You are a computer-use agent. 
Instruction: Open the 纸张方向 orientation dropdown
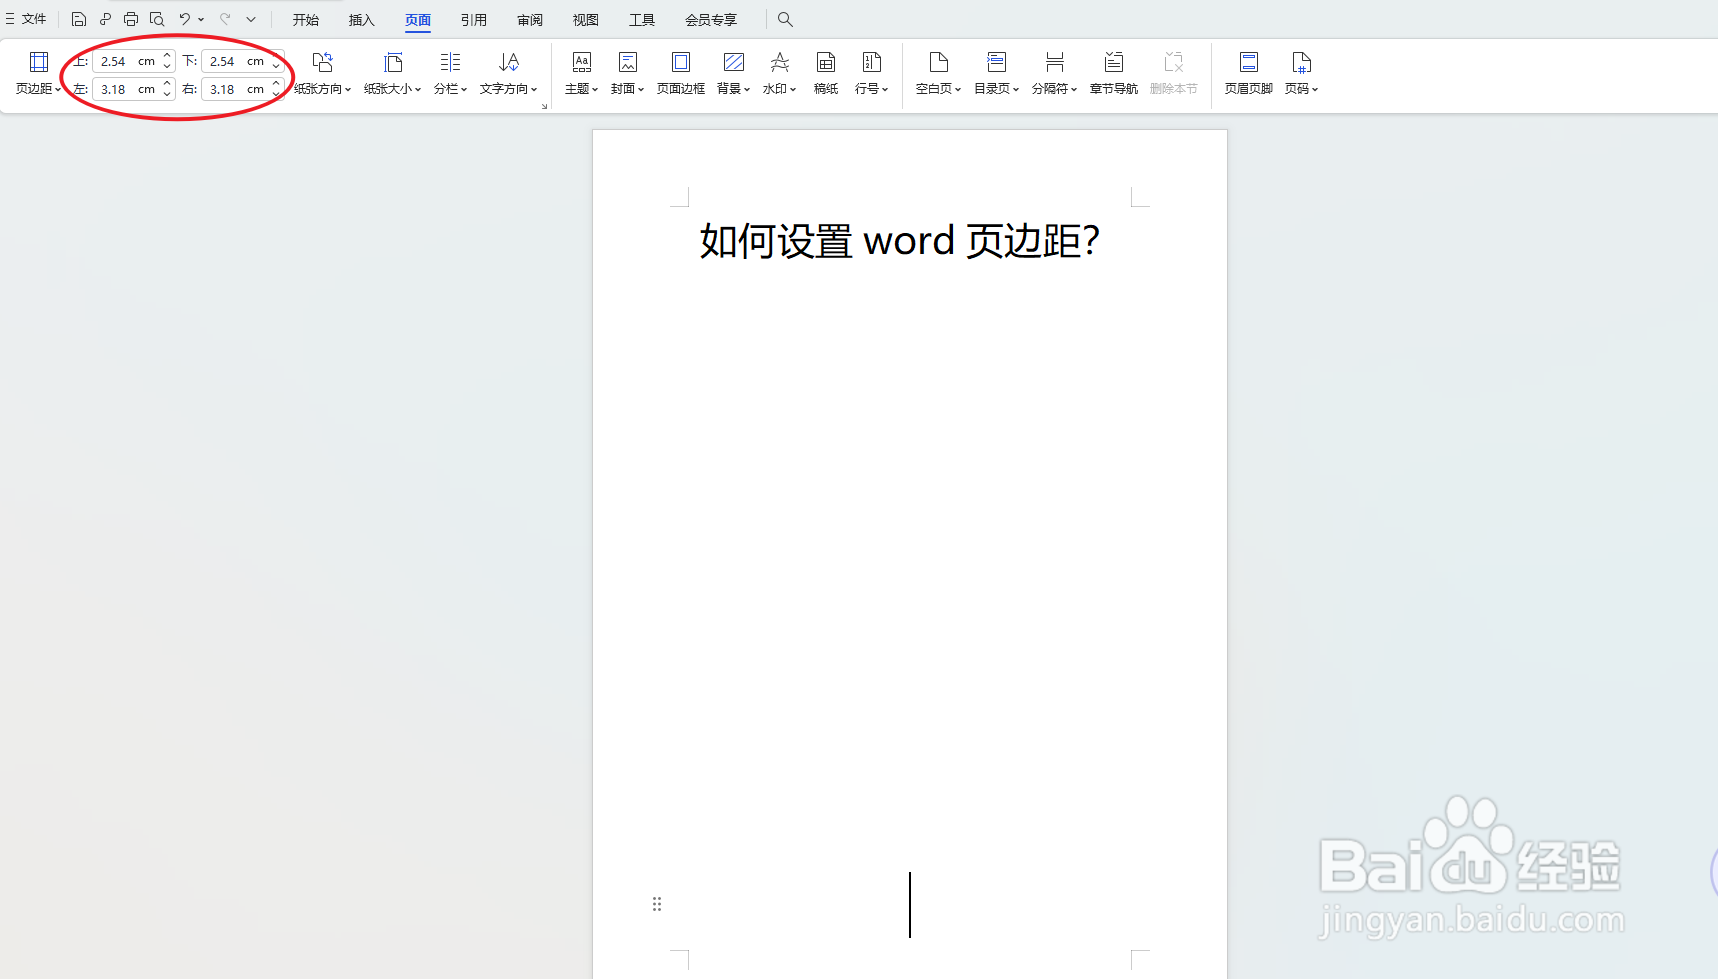click(322, 74)
